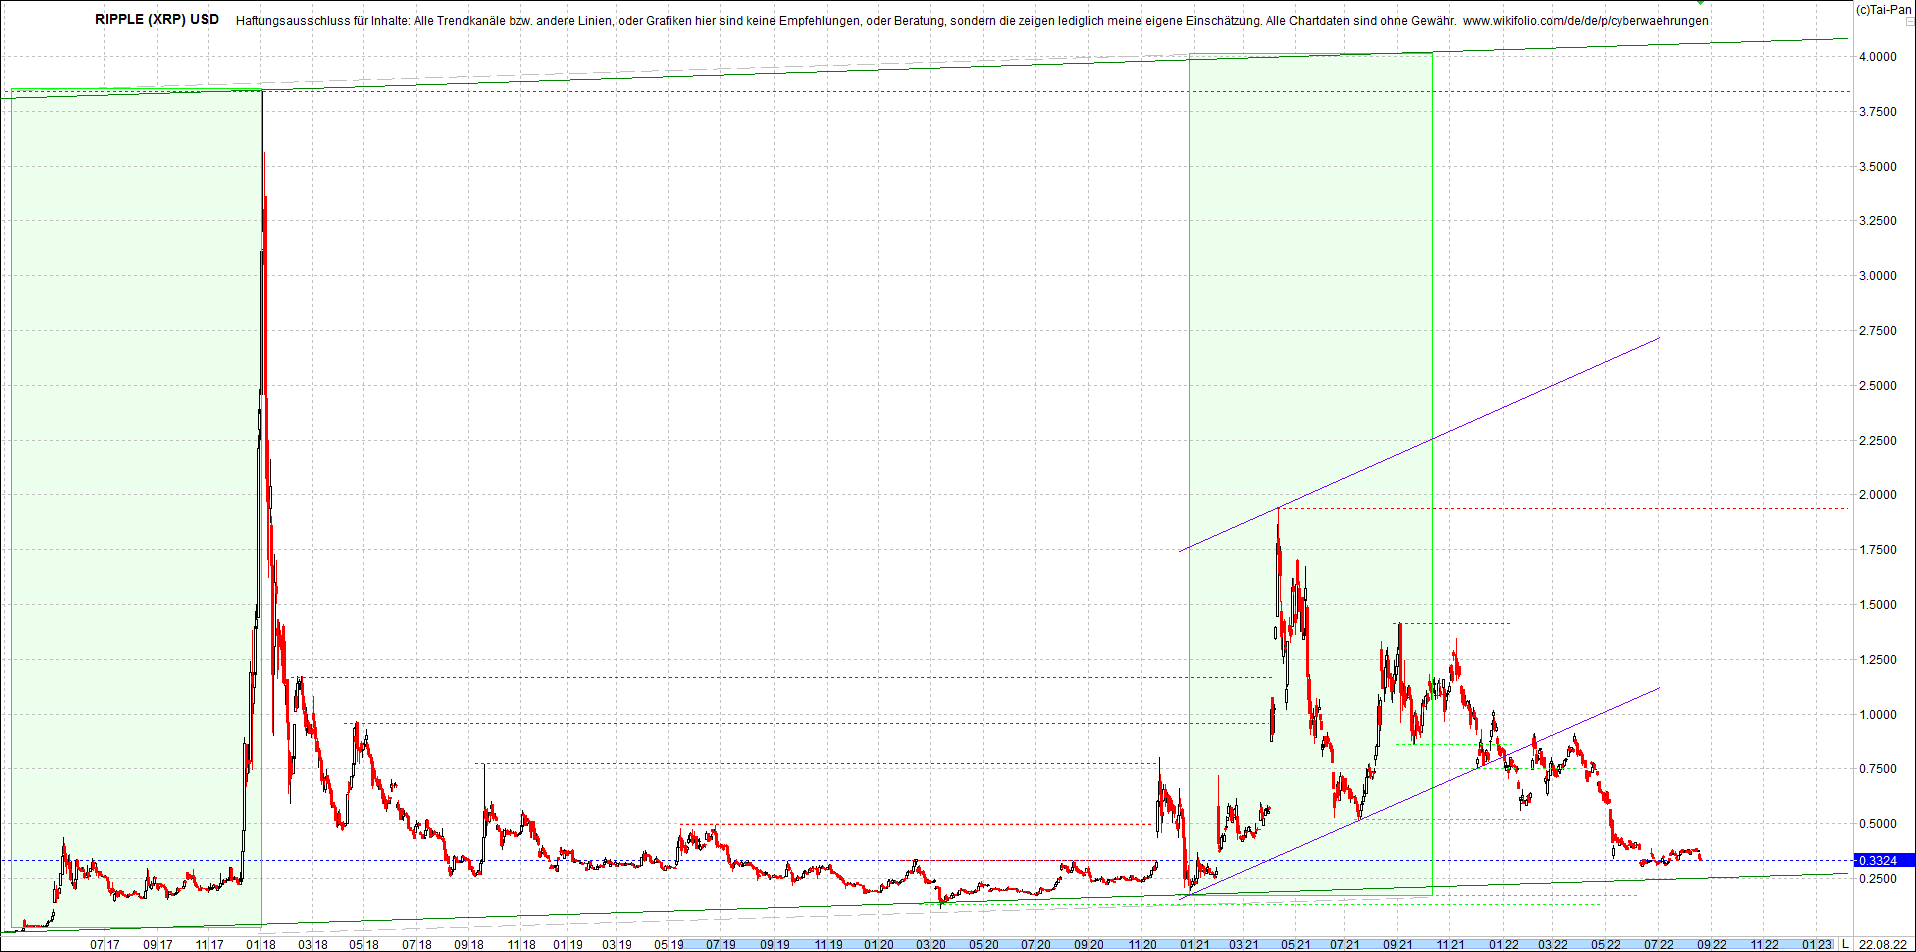Click the Haftungsausschluss disclaimer text
The width and height of the screenshot is (1916, 952).
coord(847,21)
